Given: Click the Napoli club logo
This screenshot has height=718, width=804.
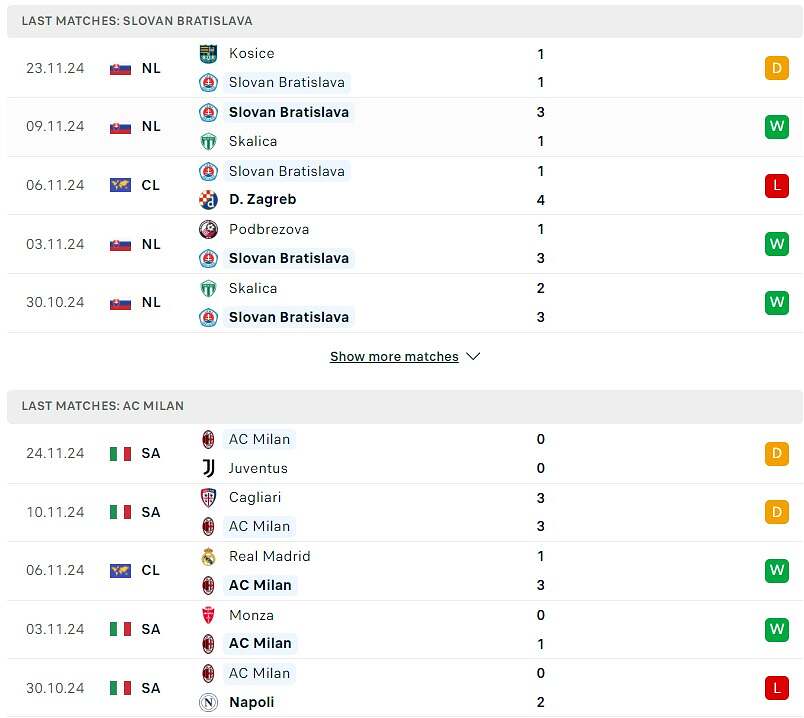Looking at the screenshot, I should (208, 702).
